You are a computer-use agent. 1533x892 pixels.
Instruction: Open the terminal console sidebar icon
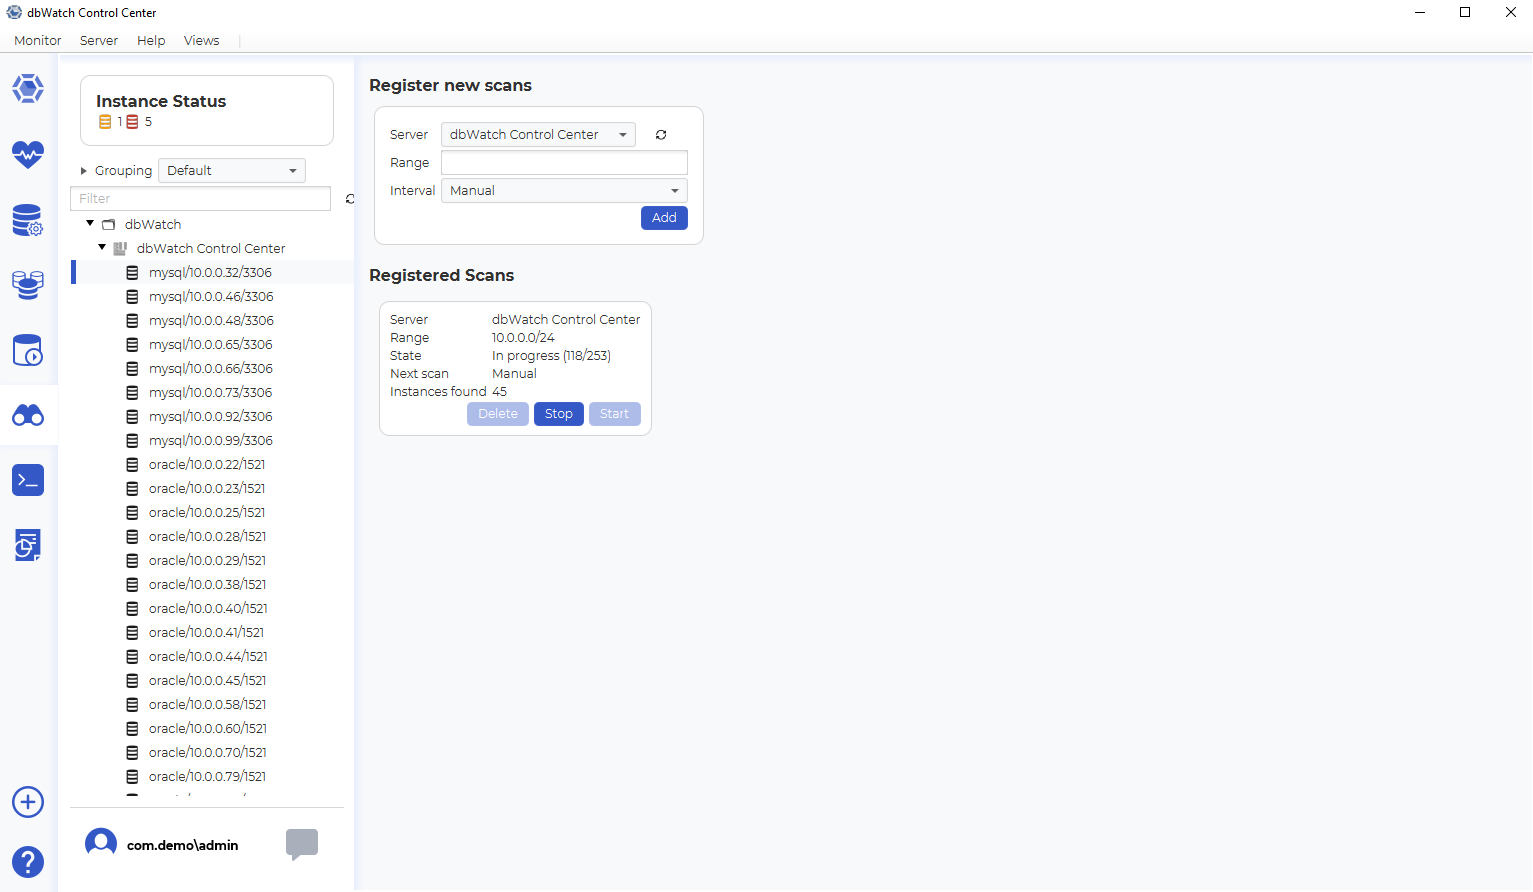point(28,480)
